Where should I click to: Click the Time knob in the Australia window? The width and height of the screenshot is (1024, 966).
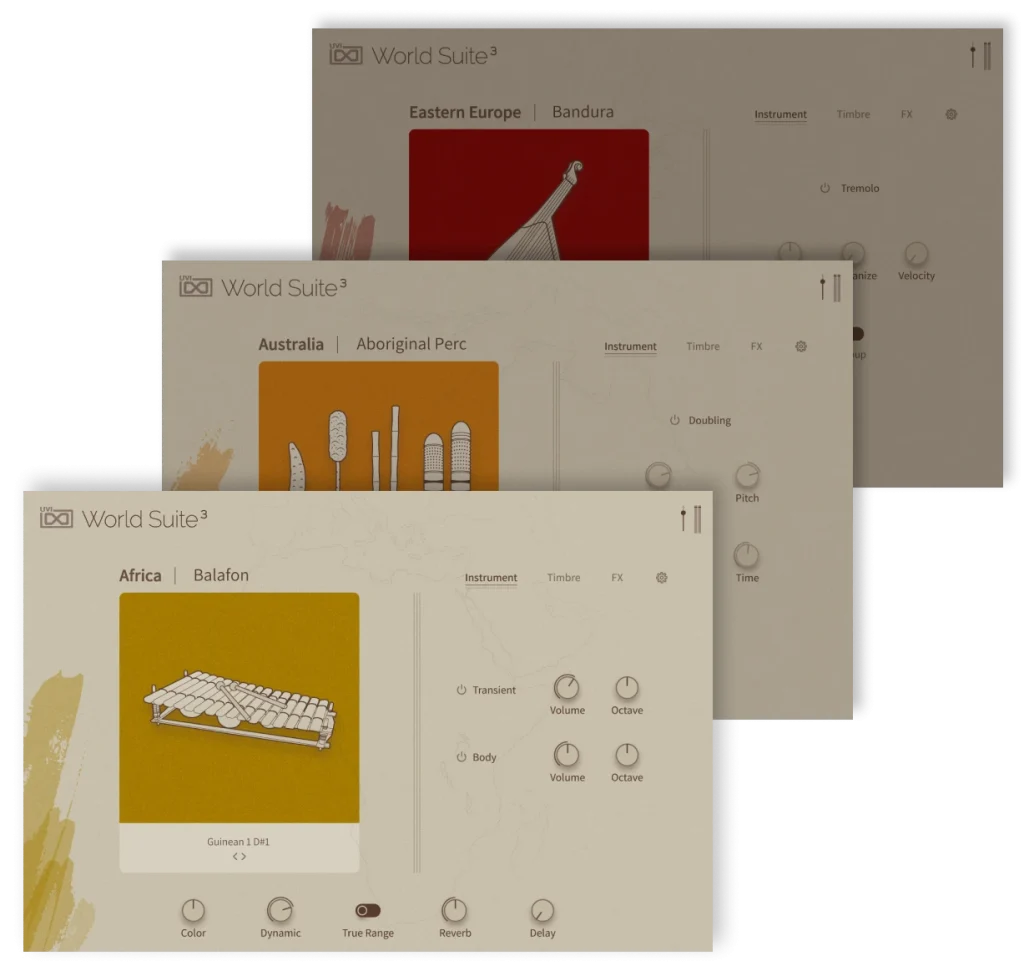[746, 556]
